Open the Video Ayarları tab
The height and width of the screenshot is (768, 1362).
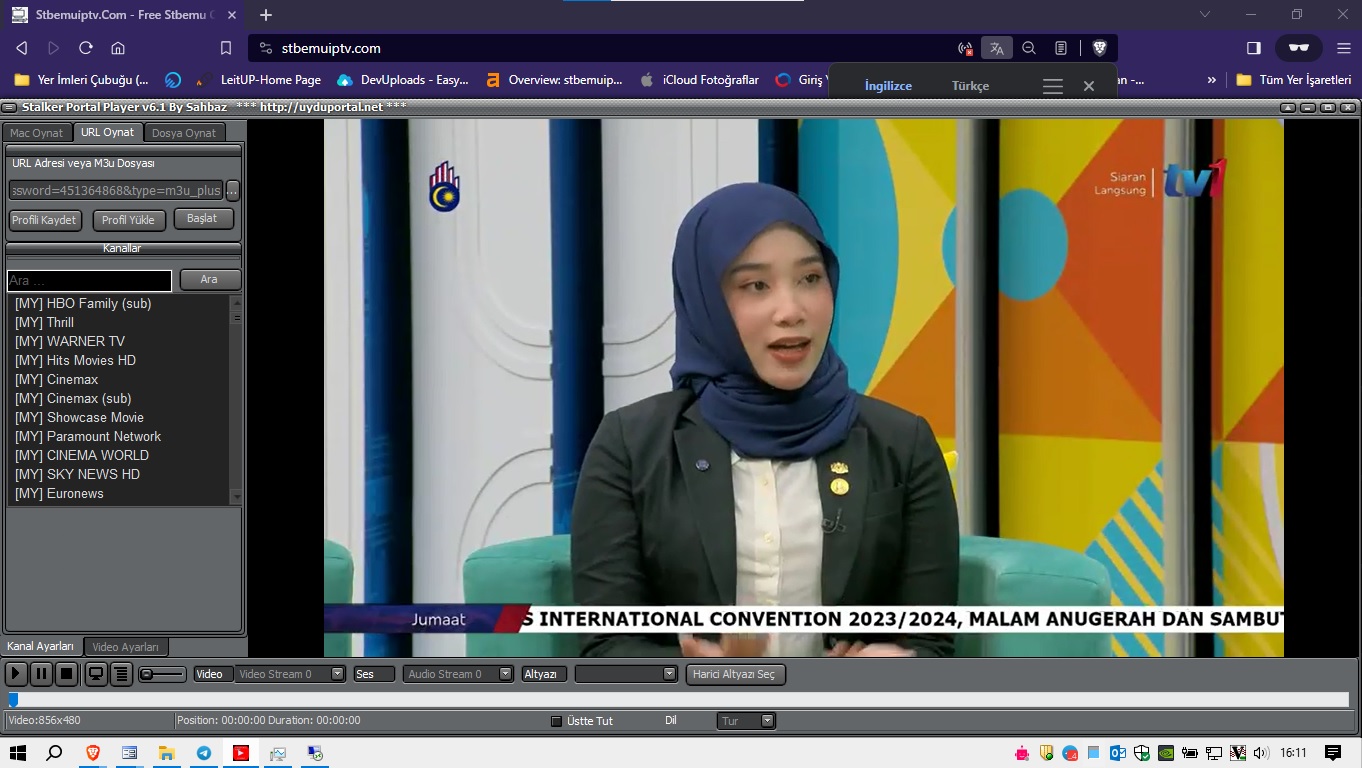coord(126,647)
